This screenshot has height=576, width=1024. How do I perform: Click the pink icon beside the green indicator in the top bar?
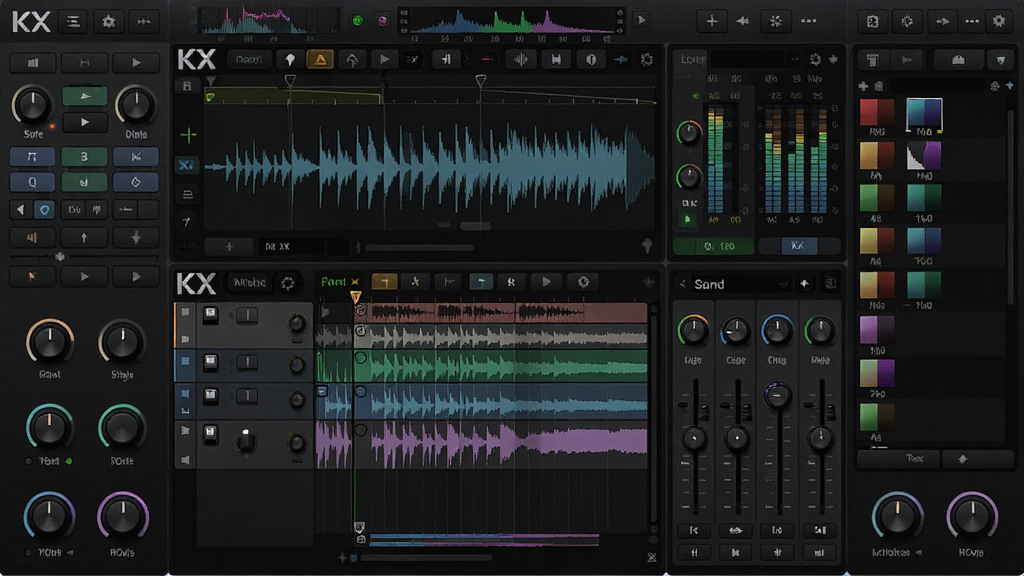coord(383,21)
